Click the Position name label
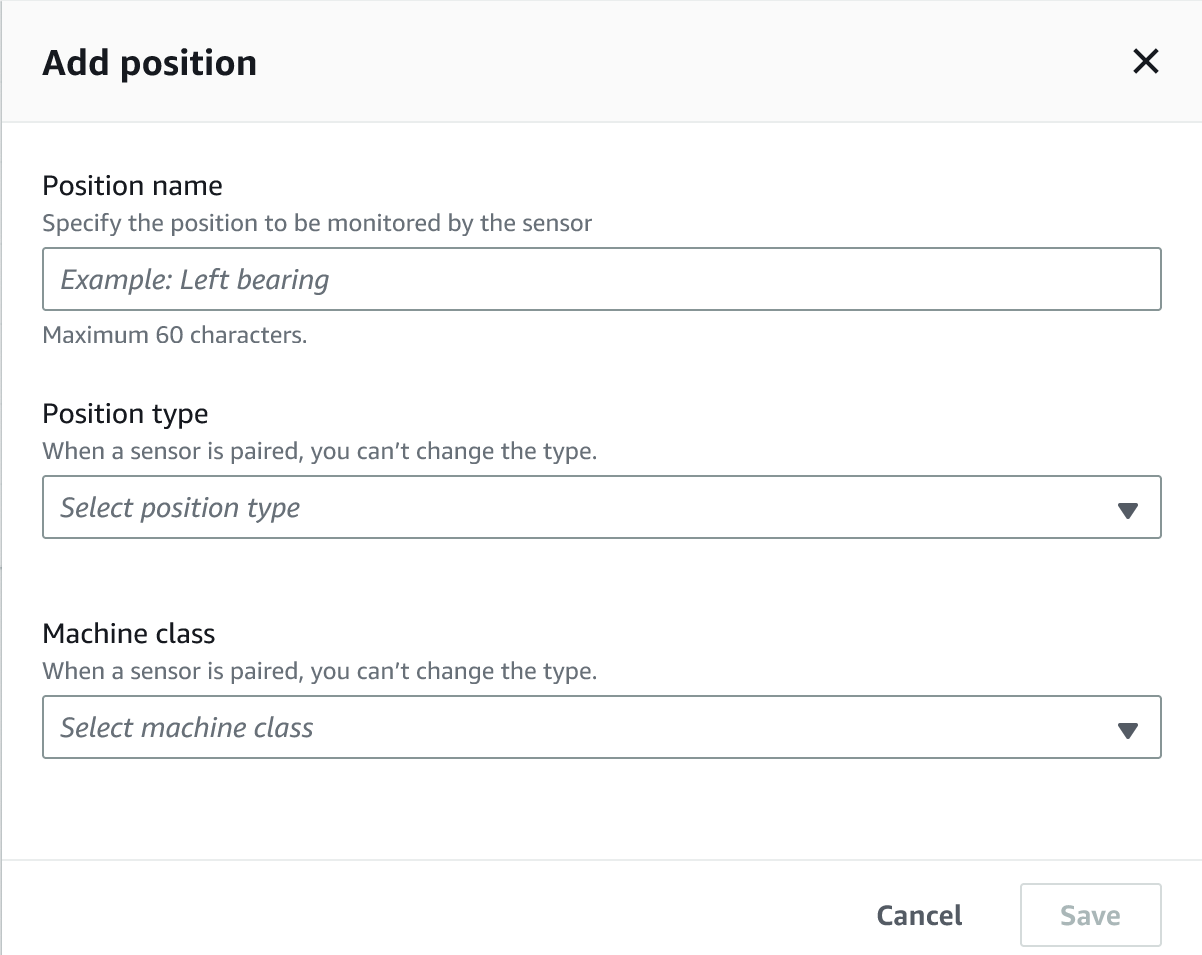1202x955 pixels. (x=132, y=186)
